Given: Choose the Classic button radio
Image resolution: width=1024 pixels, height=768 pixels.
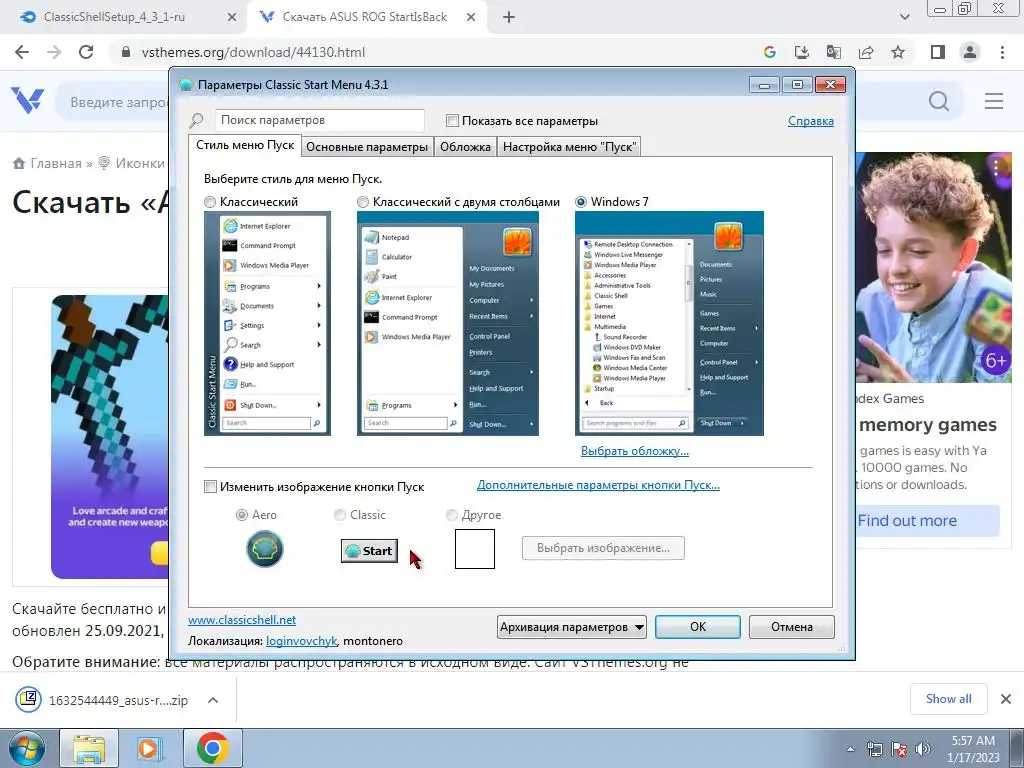Looking at the screenshot, I should [x=340, y=515].
